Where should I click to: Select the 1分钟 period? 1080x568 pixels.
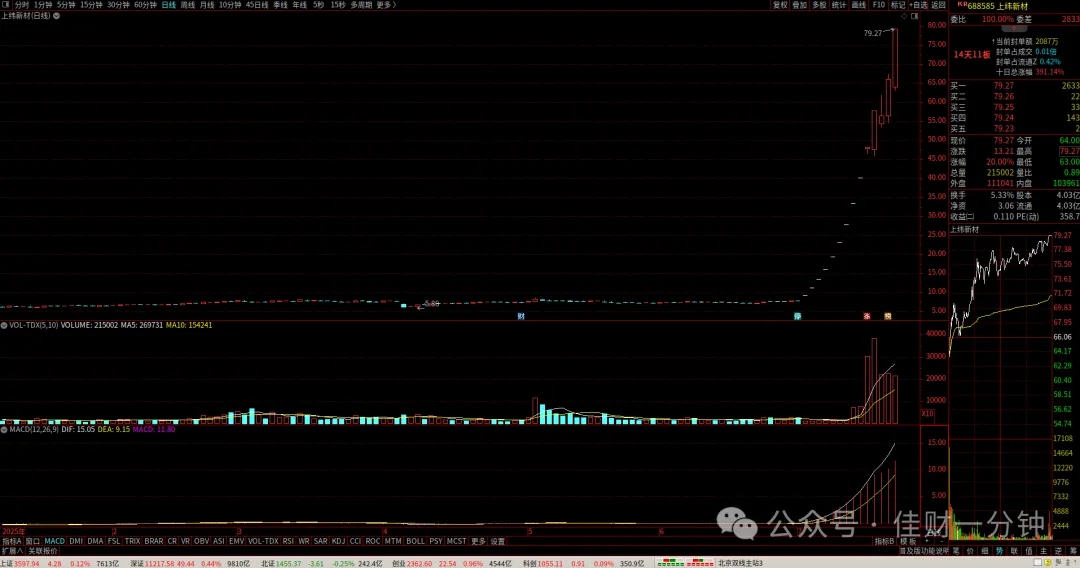[x=43, y=5]
